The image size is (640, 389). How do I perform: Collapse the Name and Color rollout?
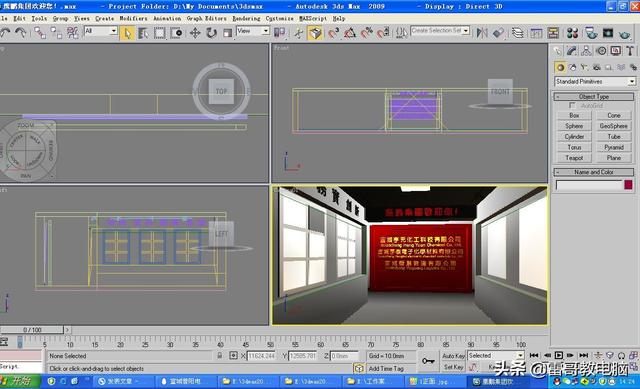(x=593, y=172)
